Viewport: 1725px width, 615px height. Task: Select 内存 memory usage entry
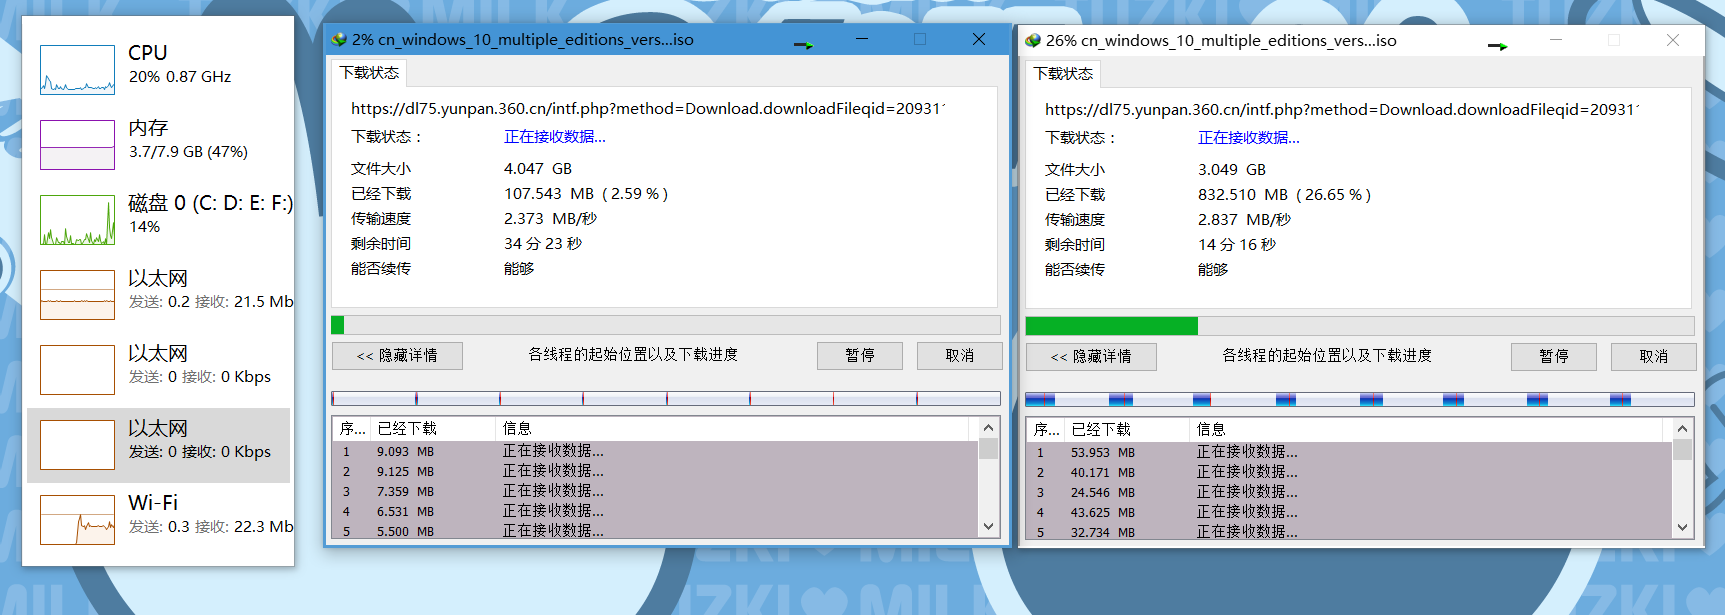tap(158, 145)
